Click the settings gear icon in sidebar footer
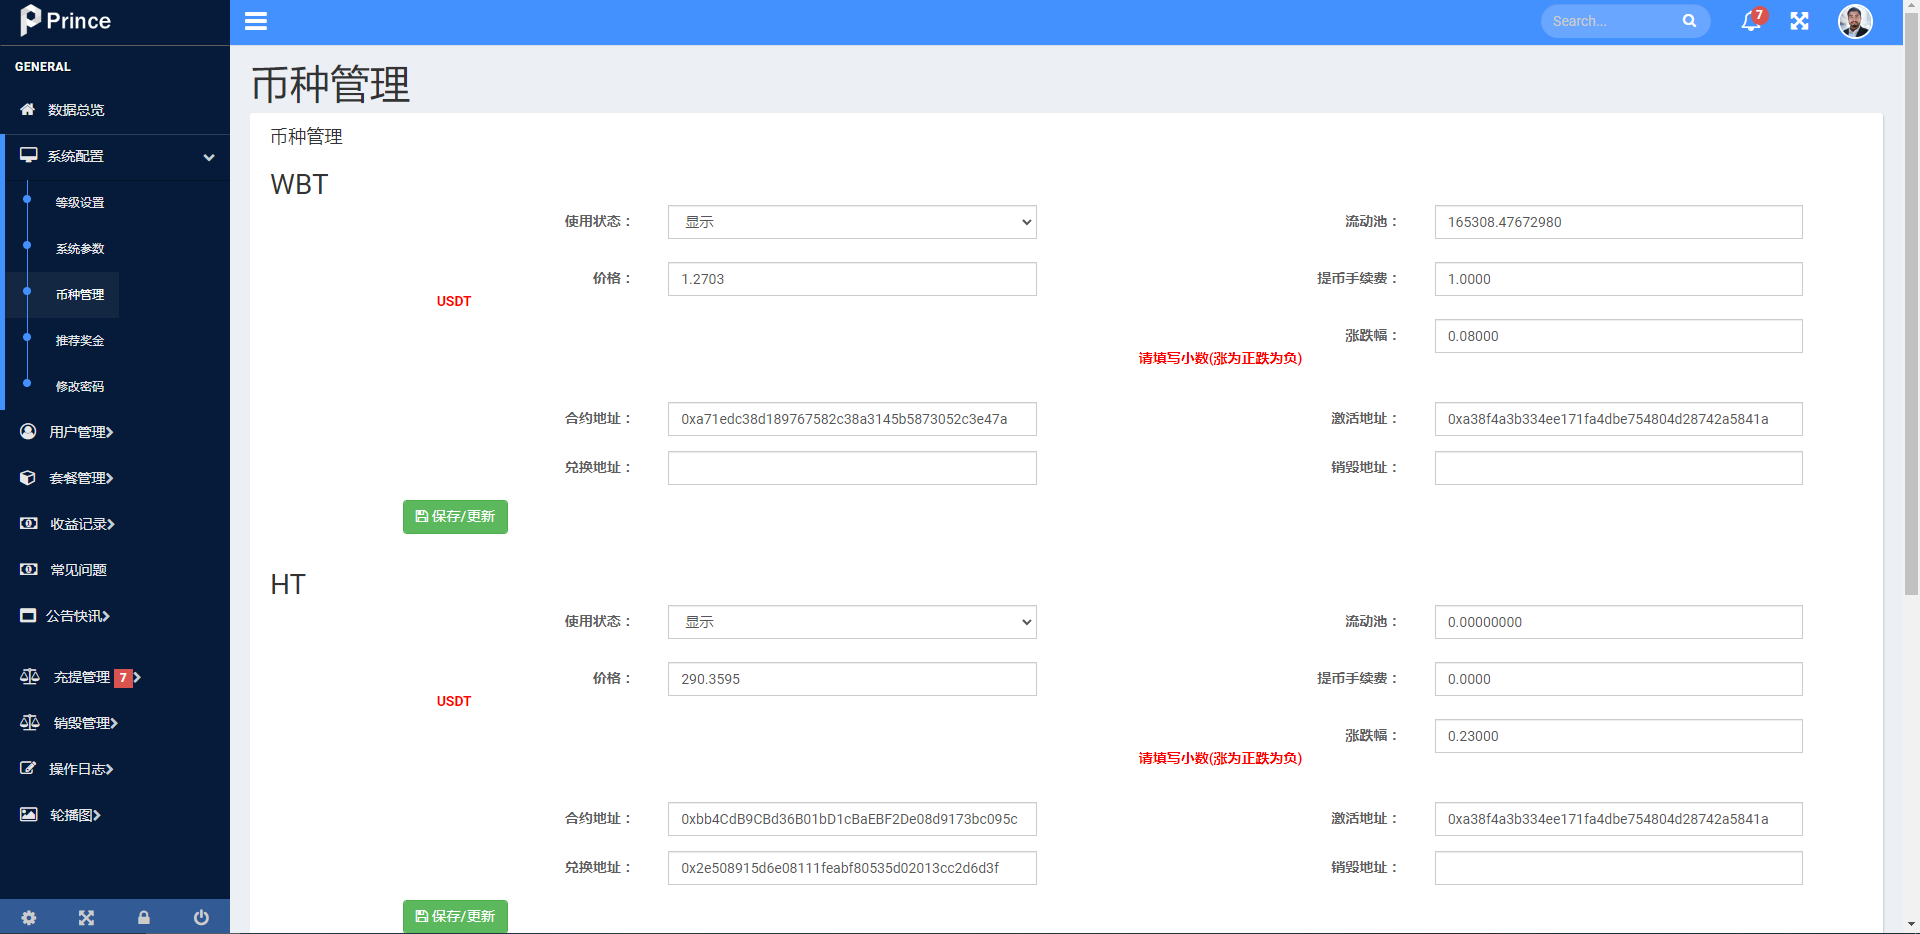 coord(29,917)
